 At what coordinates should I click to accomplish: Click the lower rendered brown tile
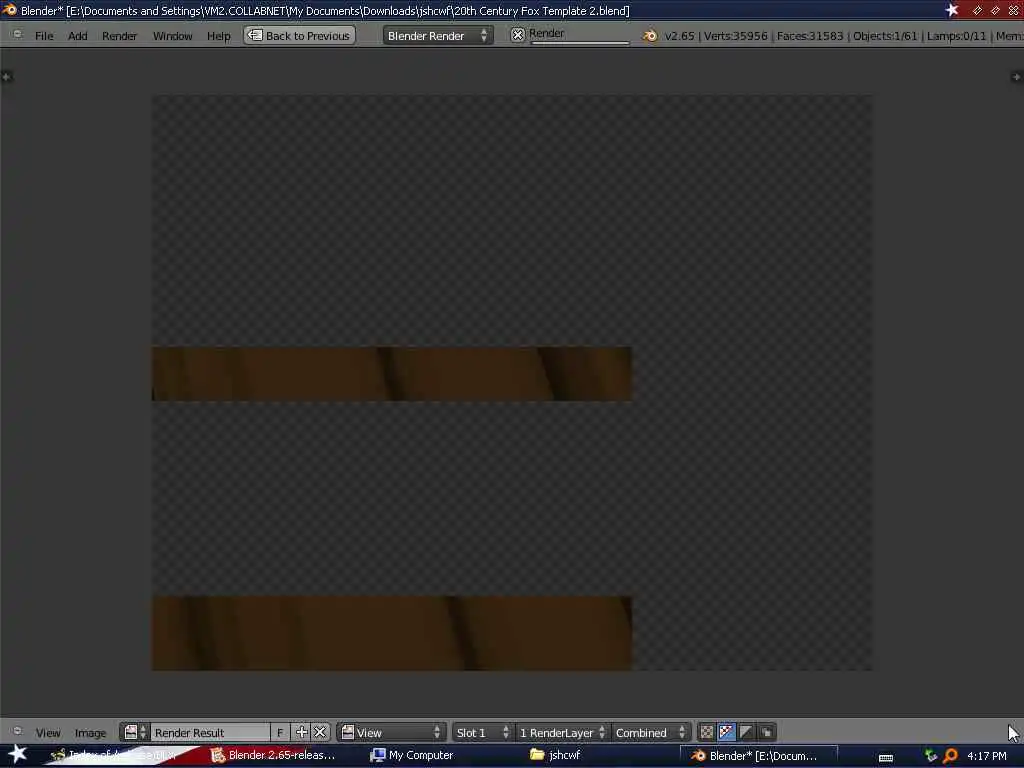point(392,633)
